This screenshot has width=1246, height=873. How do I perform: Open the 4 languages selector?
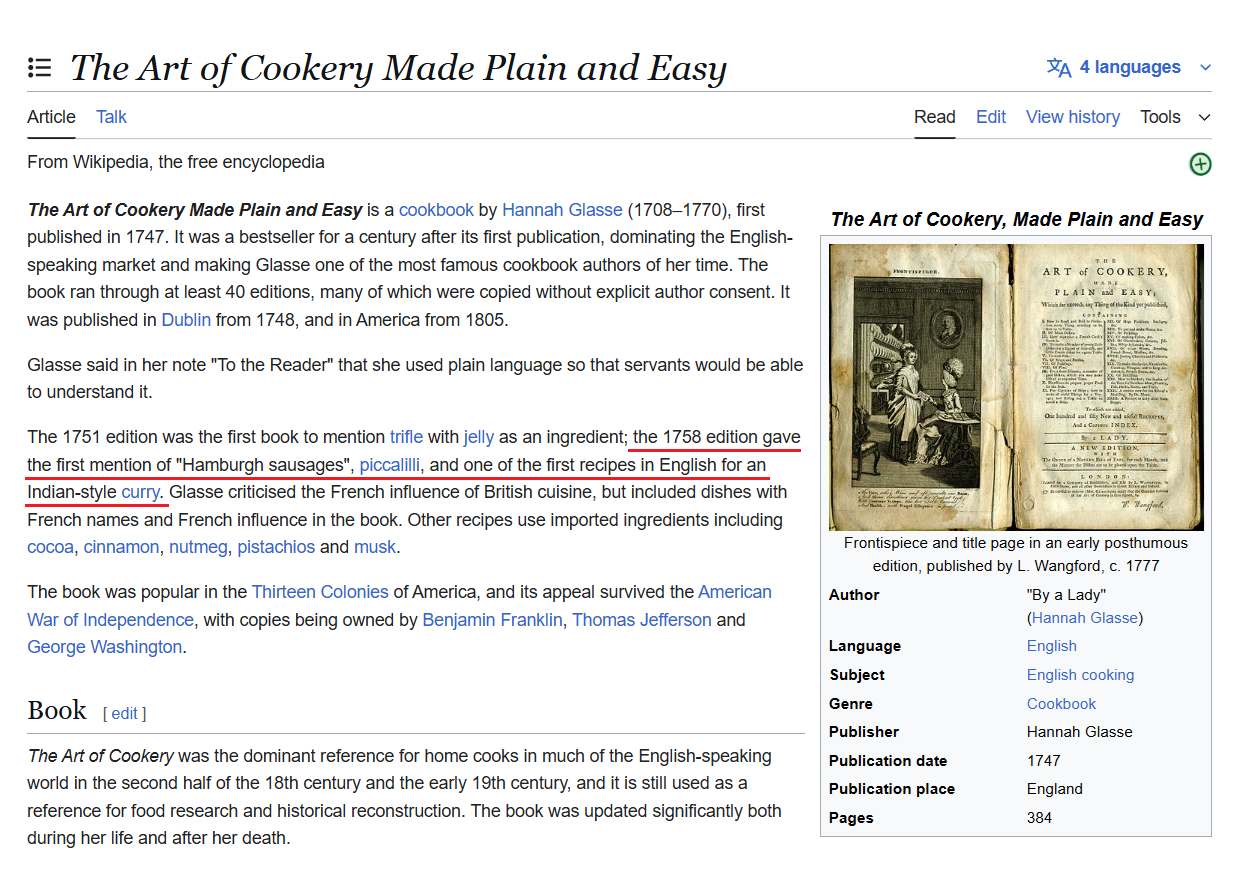click(x=1129, y=68)
